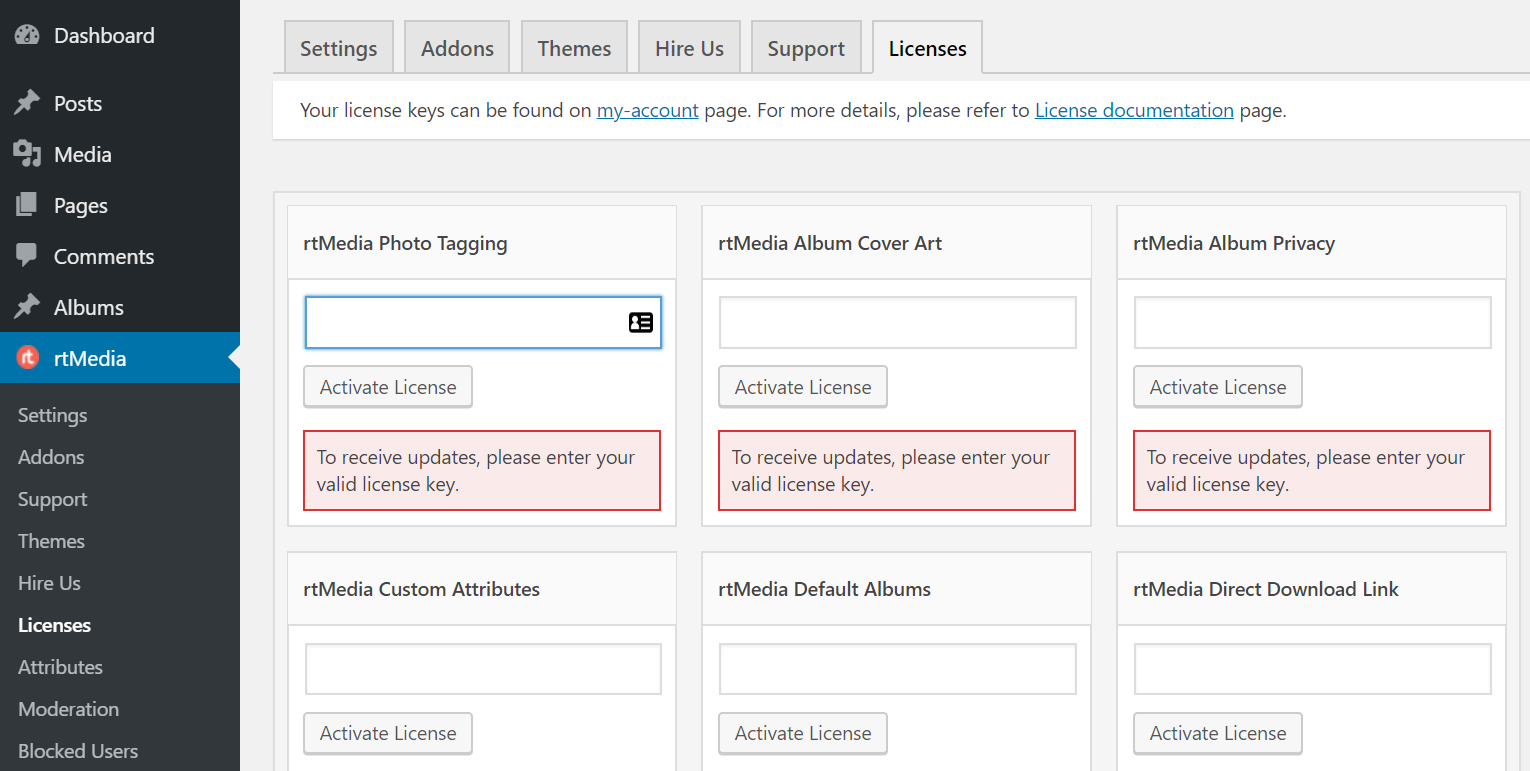
Task: Open the License documentation page
Action: [x=1134, y=110]
